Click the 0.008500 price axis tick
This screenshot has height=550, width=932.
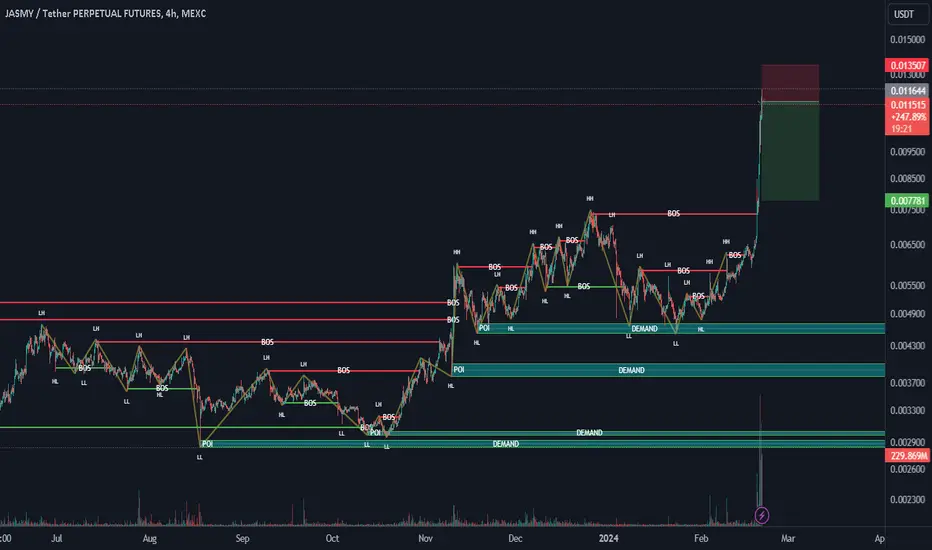907,178
